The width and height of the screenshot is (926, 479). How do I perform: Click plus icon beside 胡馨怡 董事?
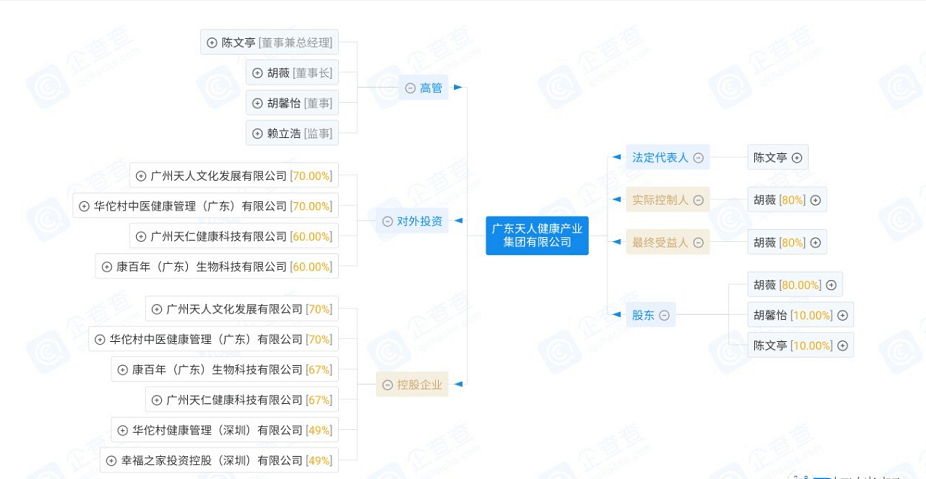coord(257,103)
